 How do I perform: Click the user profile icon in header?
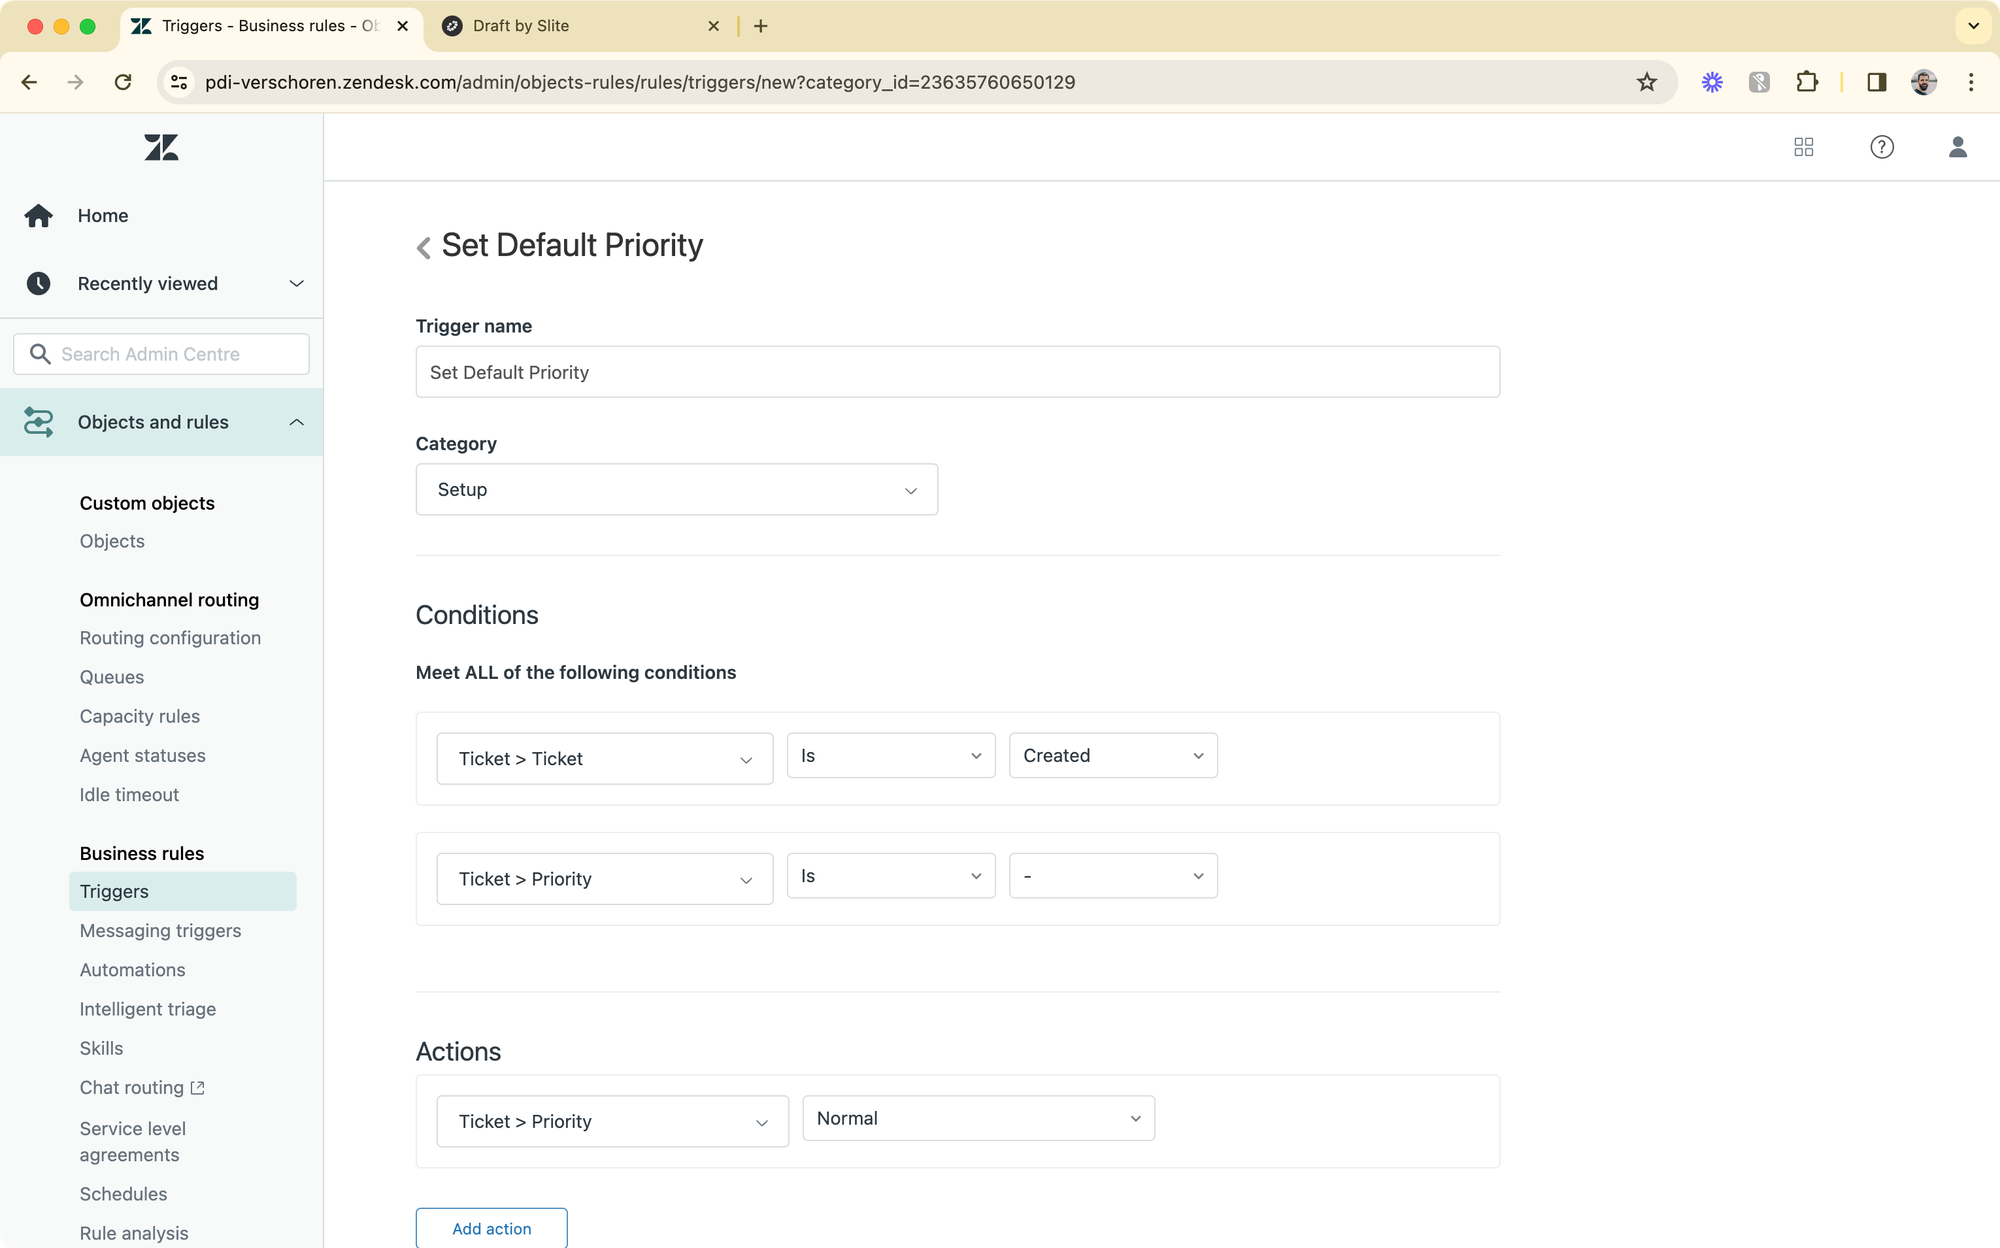[x=1957, y=147]
